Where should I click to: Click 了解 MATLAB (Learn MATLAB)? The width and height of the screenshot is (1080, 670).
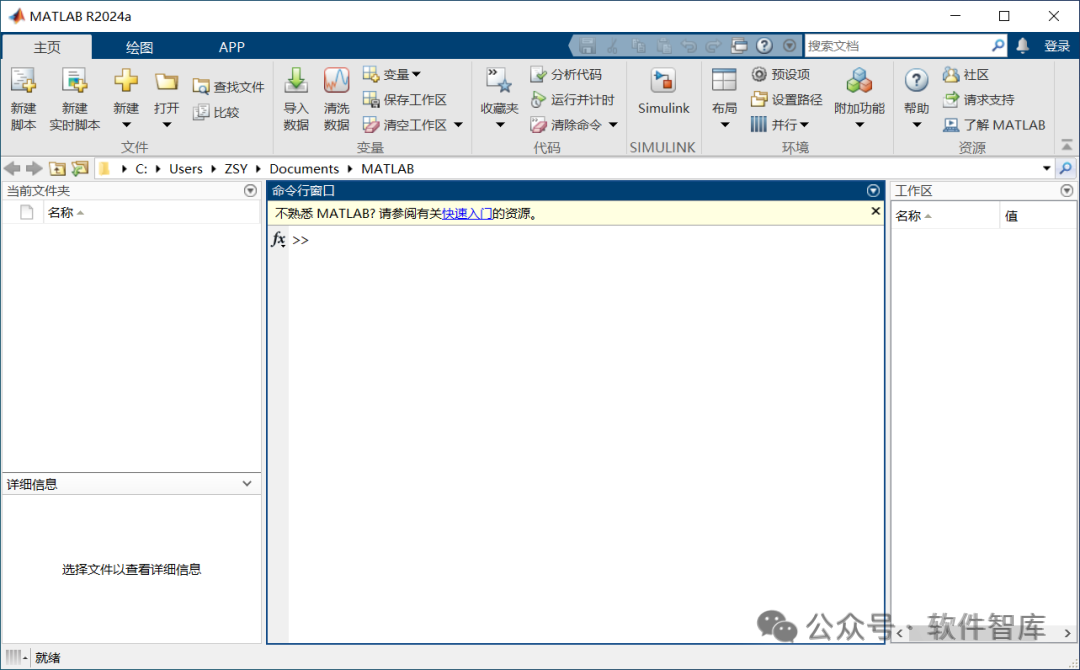click(x=995, y=125)
